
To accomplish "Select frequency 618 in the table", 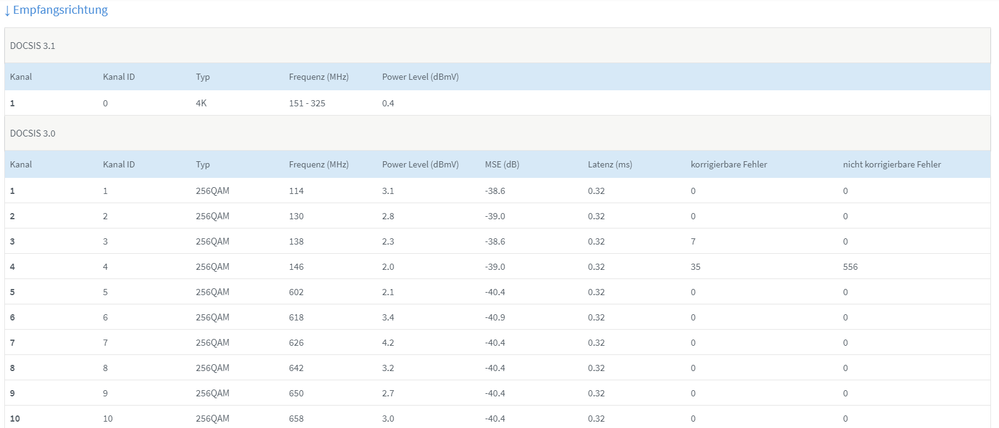I will (x=296, y=317).
